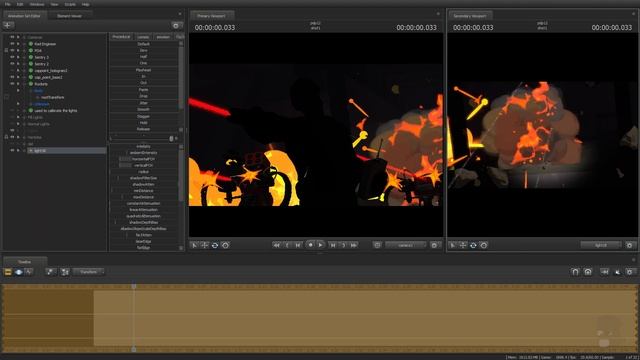Select the rotate tool in Primary Viewport

click(x=215, y=245)
